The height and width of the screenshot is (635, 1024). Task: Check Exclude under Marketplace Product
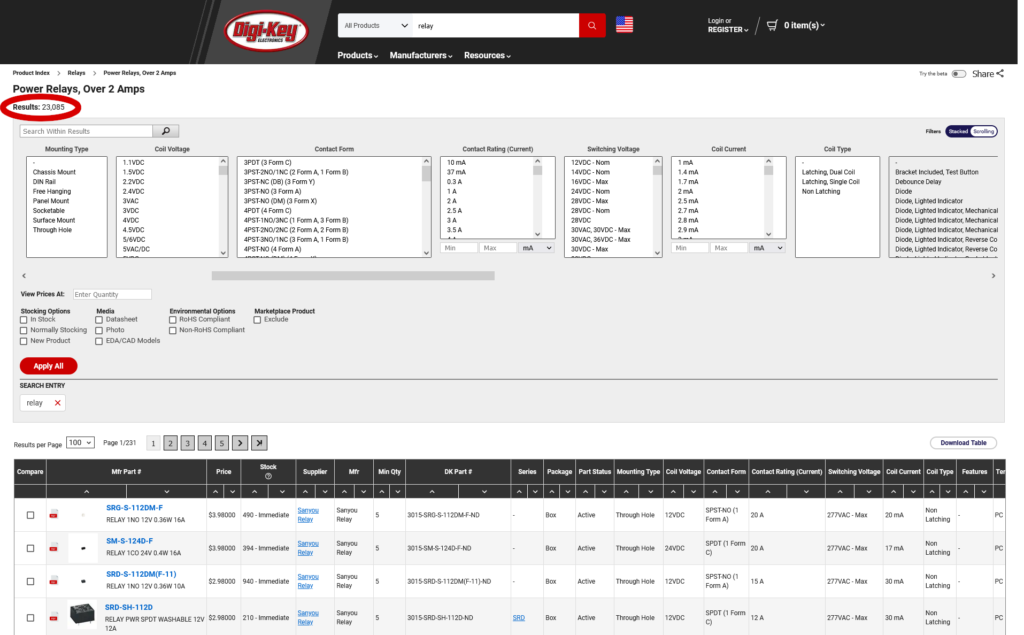click(x=257, y=320)
